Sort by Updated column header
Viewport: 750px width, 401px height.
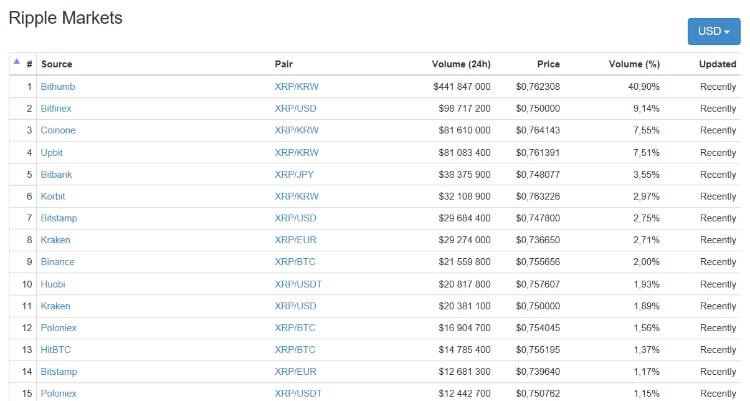pyautogui.click(x=717, y=64)
